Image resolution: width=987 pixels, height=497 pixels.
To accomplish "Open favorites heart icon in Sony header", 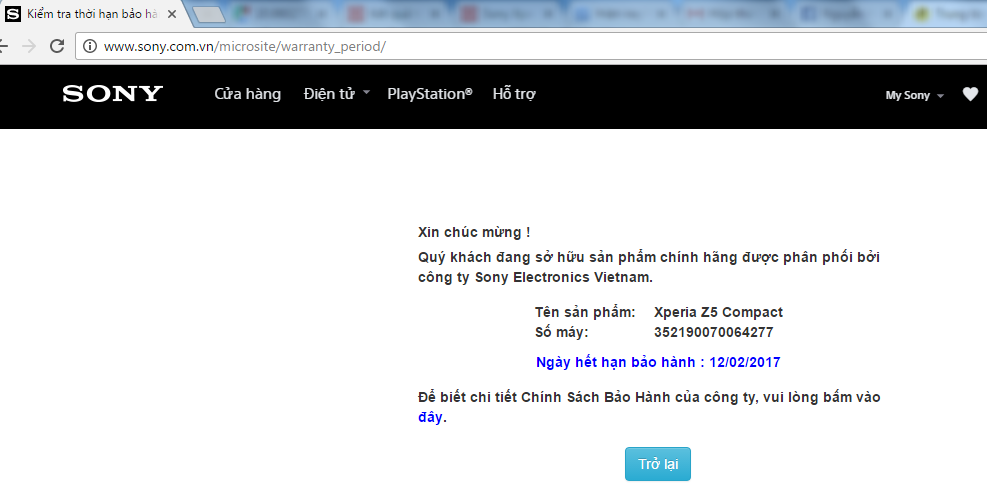I will (970, 94).
